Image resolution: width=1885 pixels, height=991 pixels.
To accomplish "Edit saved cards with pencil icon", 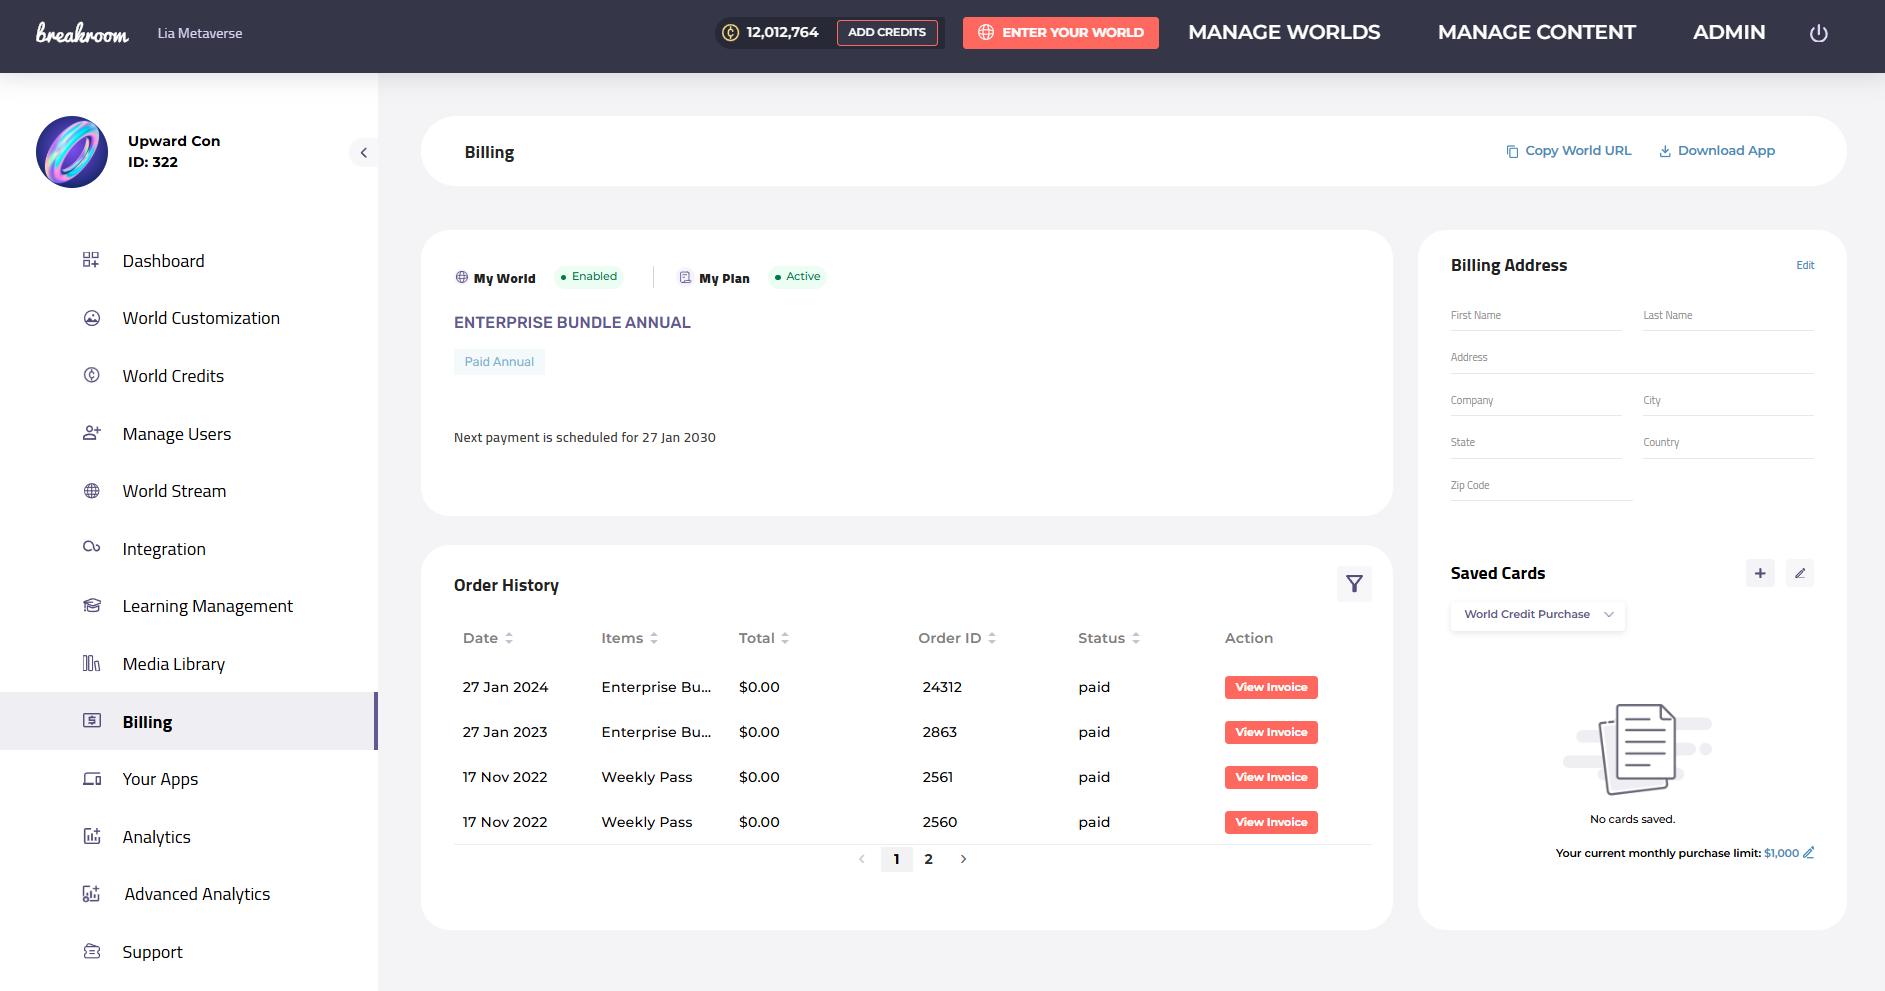I will click(x=1800, y=573).
